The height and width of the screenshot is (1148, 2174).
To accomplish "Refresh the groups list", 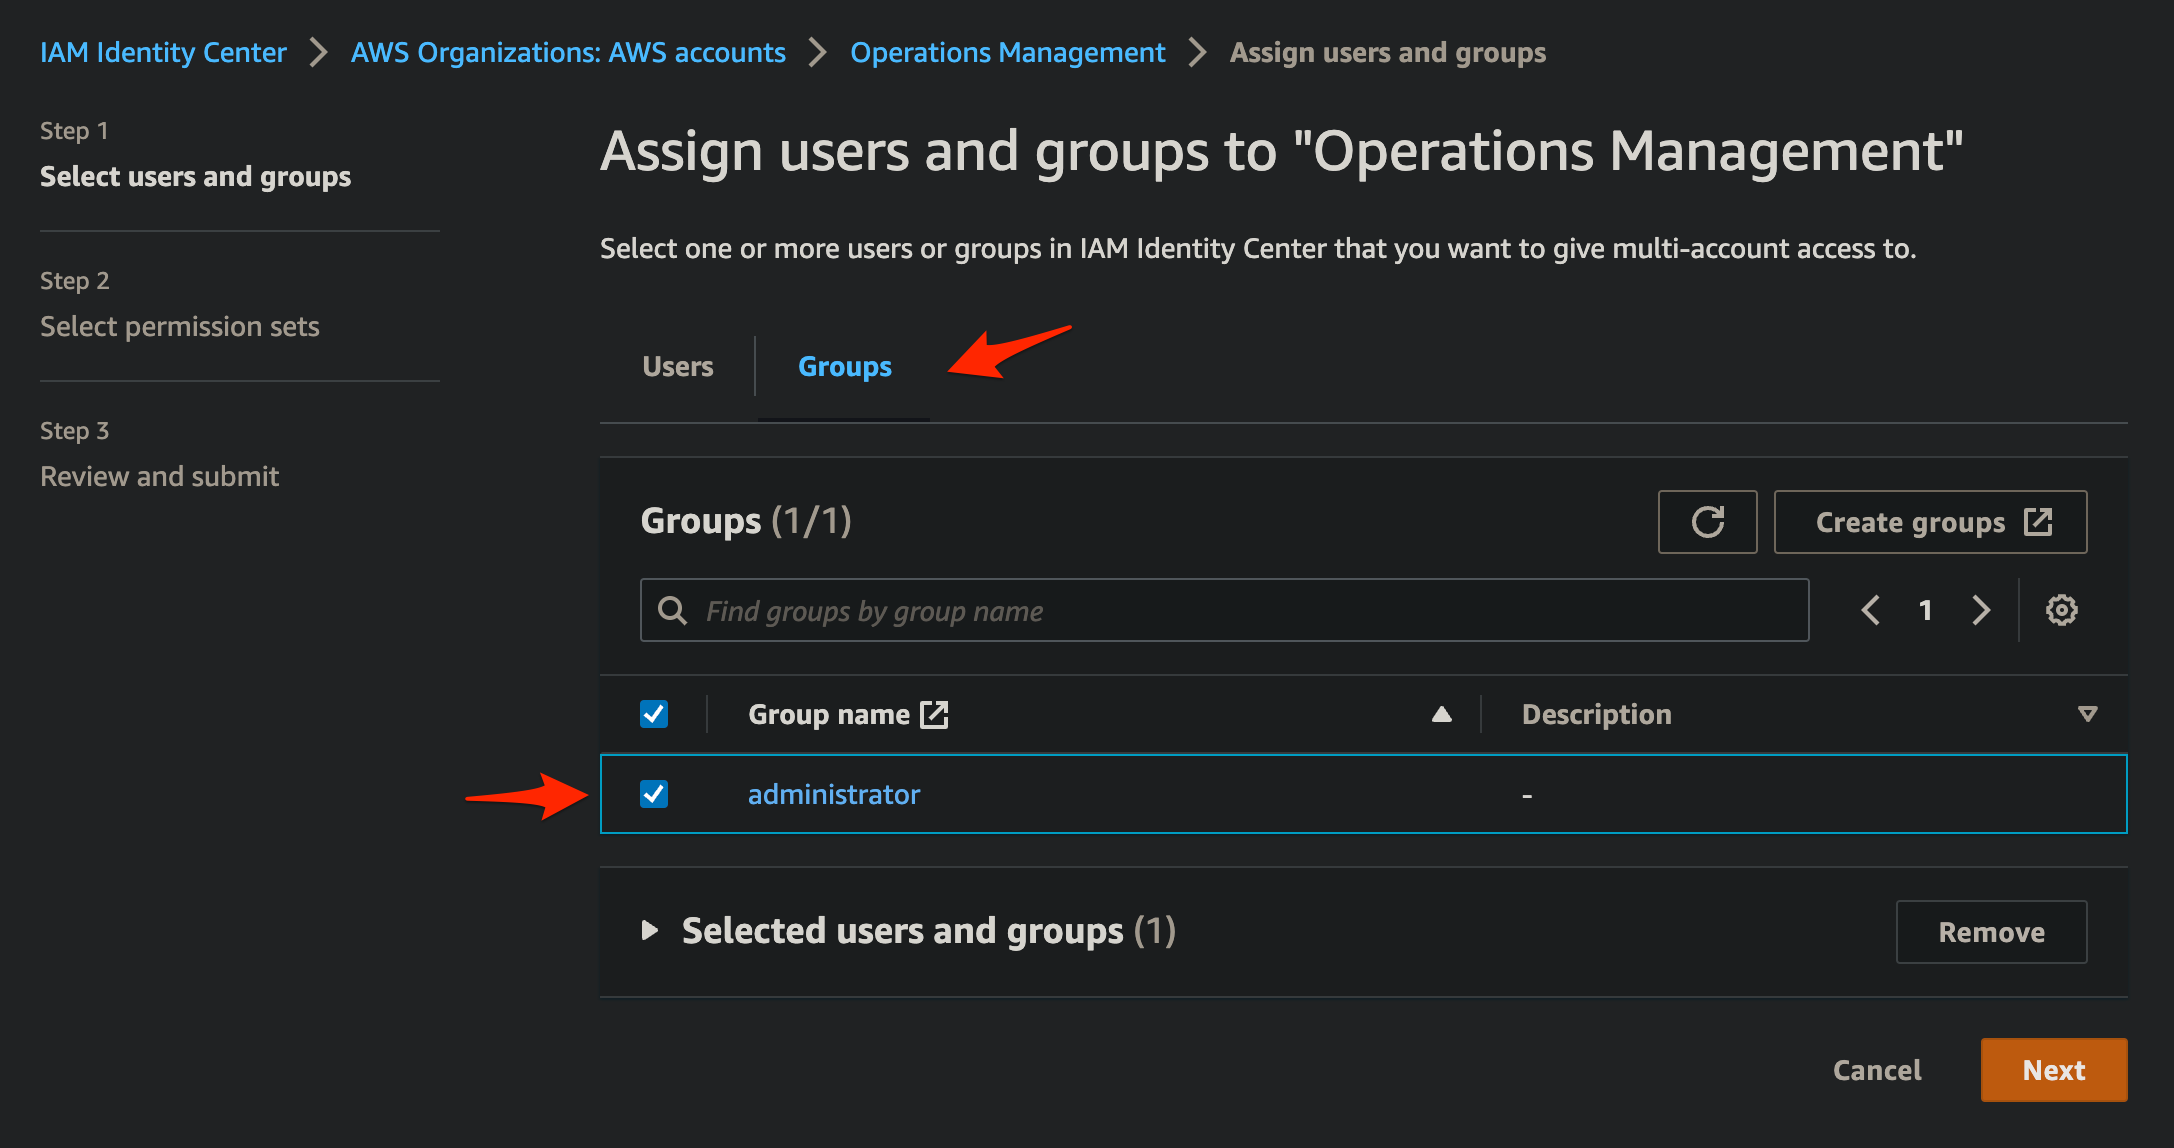I will pos(1707,522).
